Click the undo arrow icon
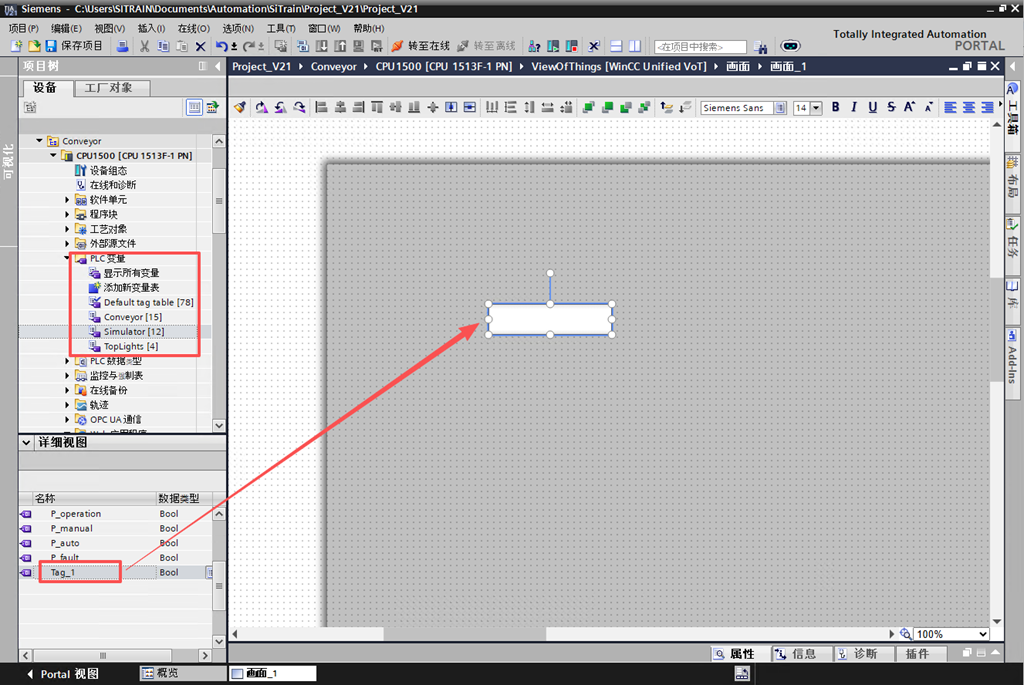This screenshot has width=1024, height=685. click(x=221, y=46)
